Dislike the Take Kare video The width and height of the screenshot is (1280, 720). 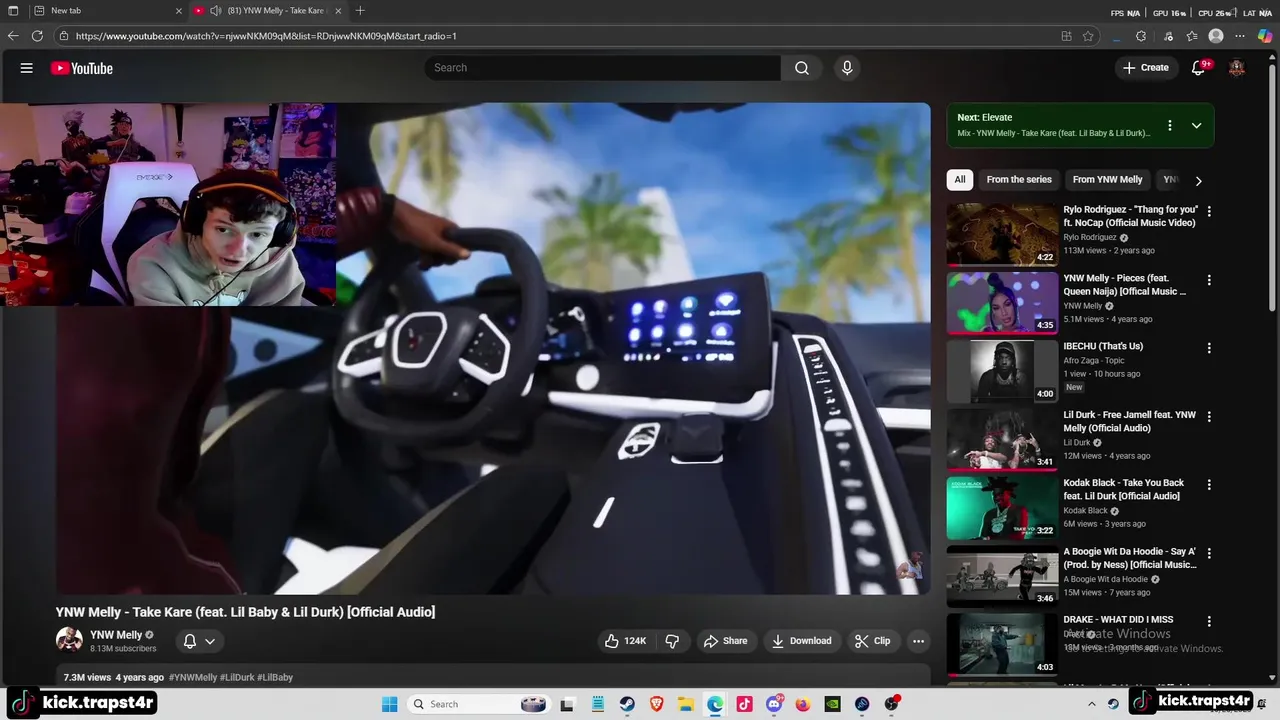[x=673, y=641]
